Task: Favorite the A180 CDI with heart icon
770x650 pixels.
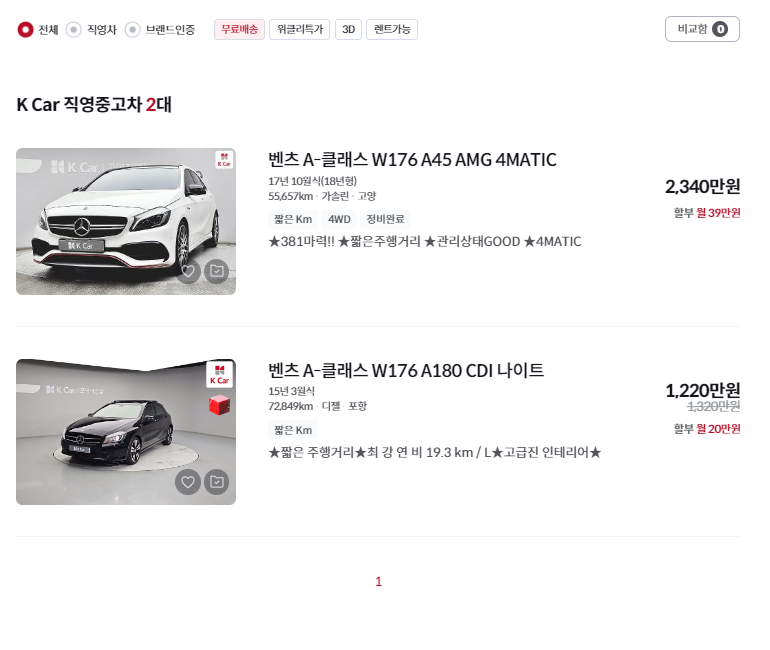Action: pyautogui.click(x=188, y=482)
